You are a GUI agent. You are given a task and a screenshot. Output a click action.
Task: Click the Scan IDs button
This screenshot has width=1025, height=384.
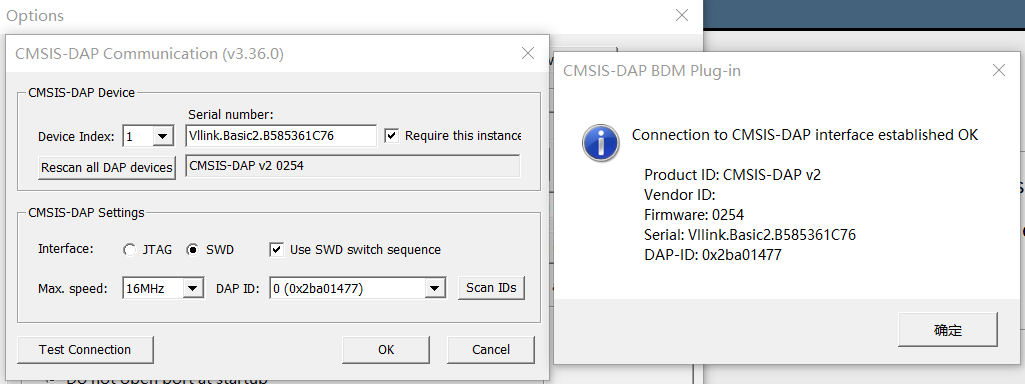tap(492, 287)
